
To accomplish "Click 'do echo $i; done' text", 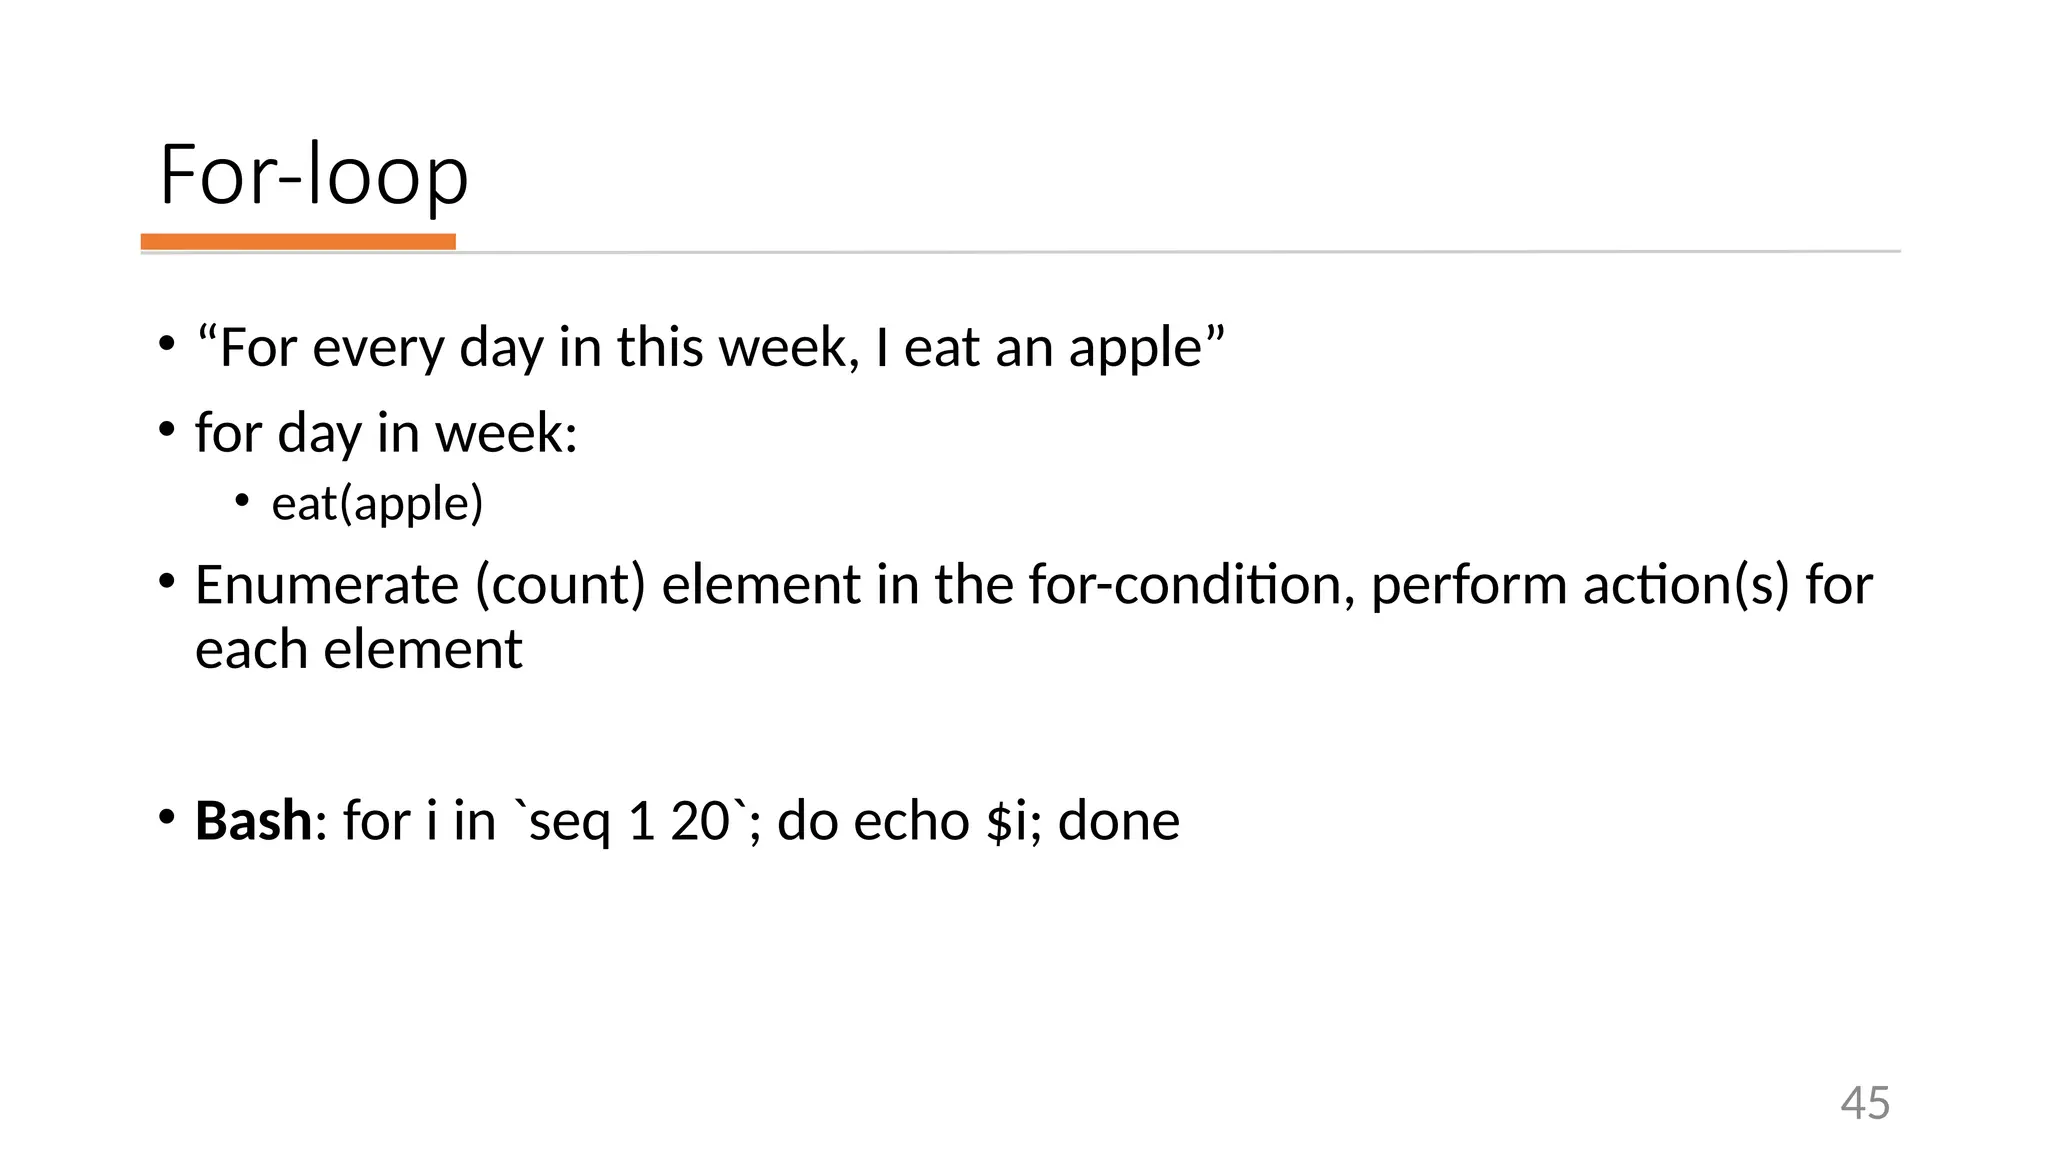I will coord(978,822).
